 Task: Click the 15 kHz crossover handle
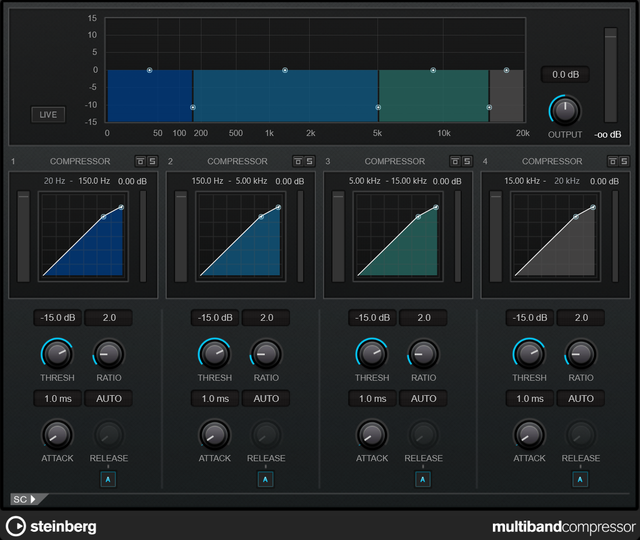489,107
